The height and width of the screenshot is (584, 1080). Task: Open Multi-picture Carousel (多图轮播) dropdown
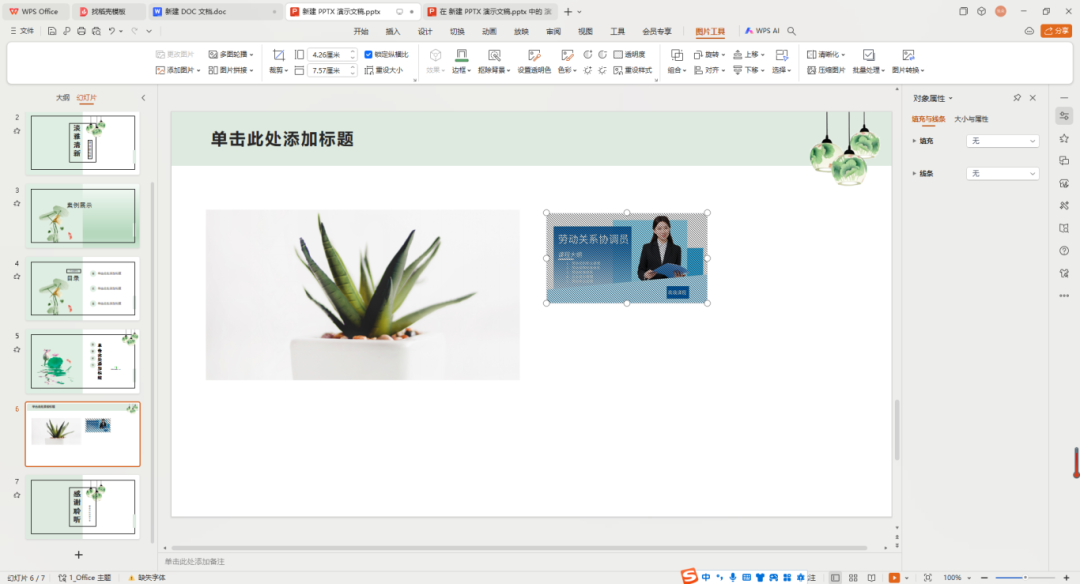231,54
